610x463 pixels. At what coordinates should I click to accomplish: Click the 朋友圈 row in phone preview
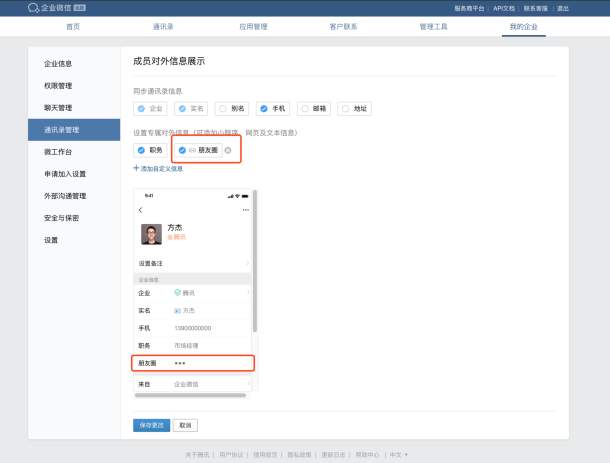(193, 363)
